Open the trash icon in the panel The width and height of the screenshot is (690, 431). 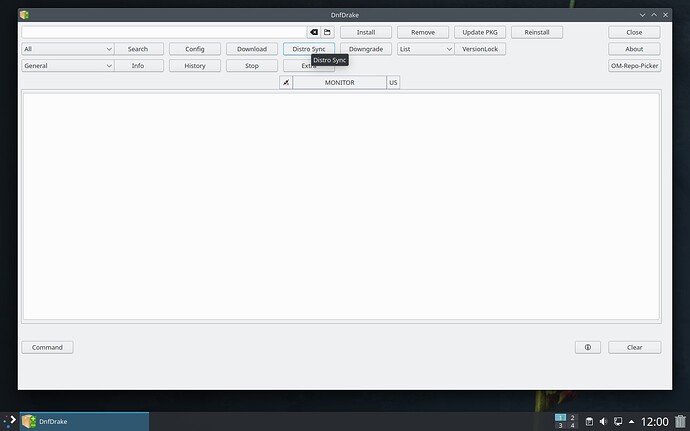pyautogui.click(x=680, y=421)
